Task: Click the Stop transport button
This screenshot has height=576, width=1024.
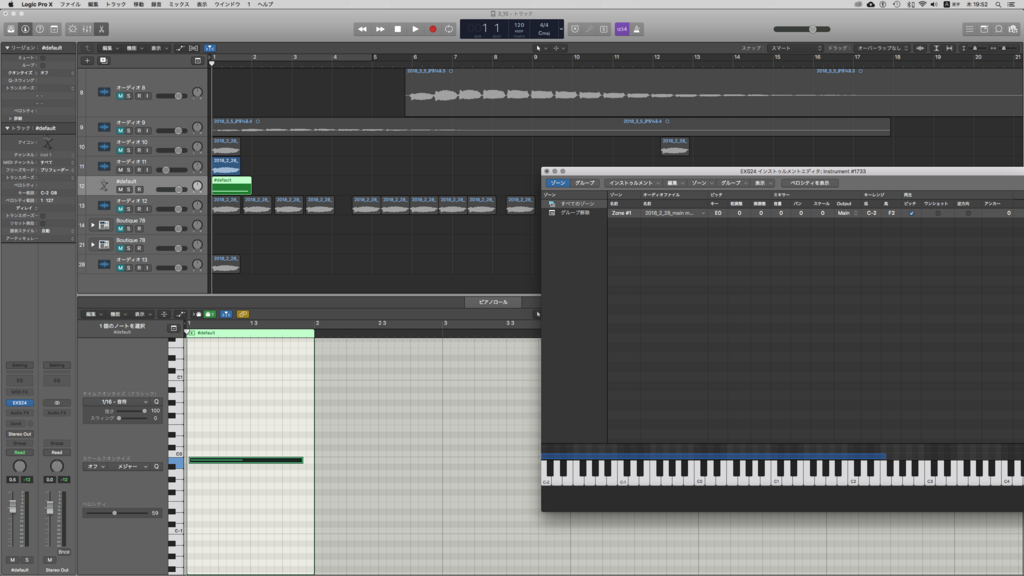Action: pos(398,29)
